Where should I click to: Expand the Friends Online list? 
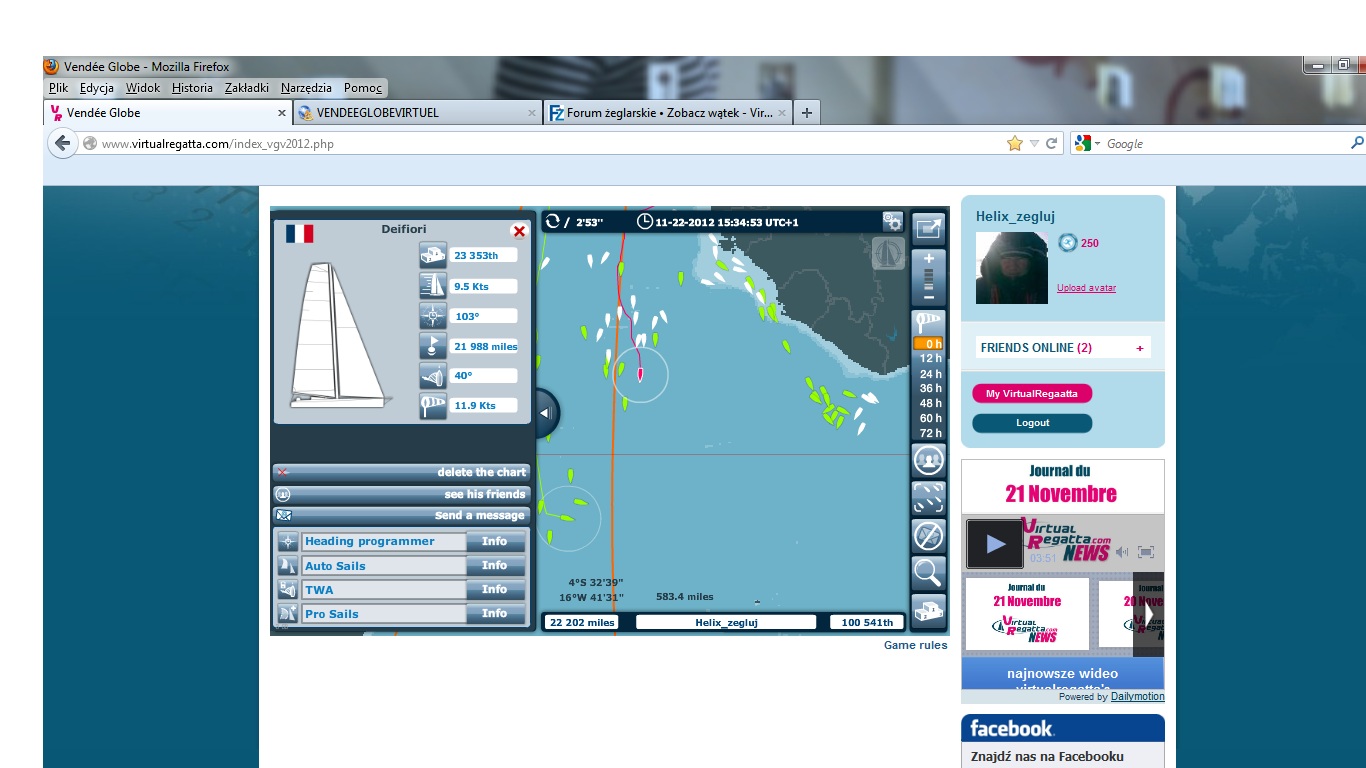[x=1139, y=348]
